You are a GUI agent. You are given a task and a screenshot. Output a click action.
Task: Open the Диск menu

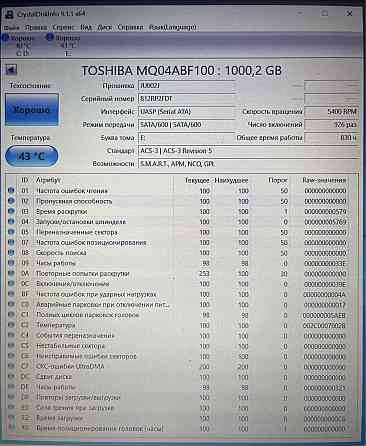point(104,27)
